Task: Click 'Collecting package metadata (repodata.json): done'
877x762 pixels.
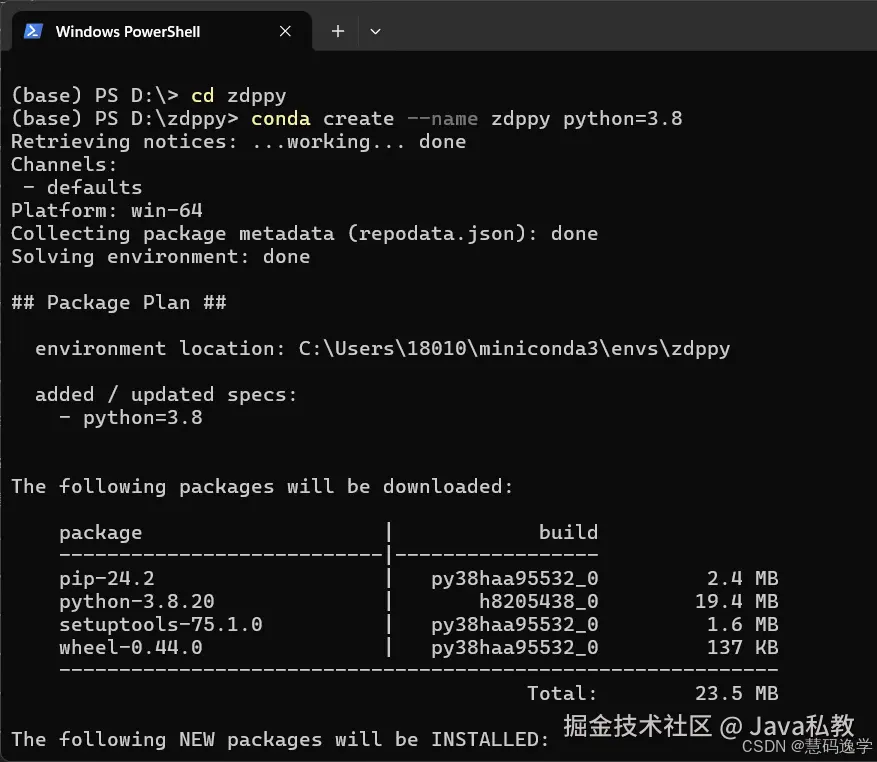Action: click(x=304, y=234)
